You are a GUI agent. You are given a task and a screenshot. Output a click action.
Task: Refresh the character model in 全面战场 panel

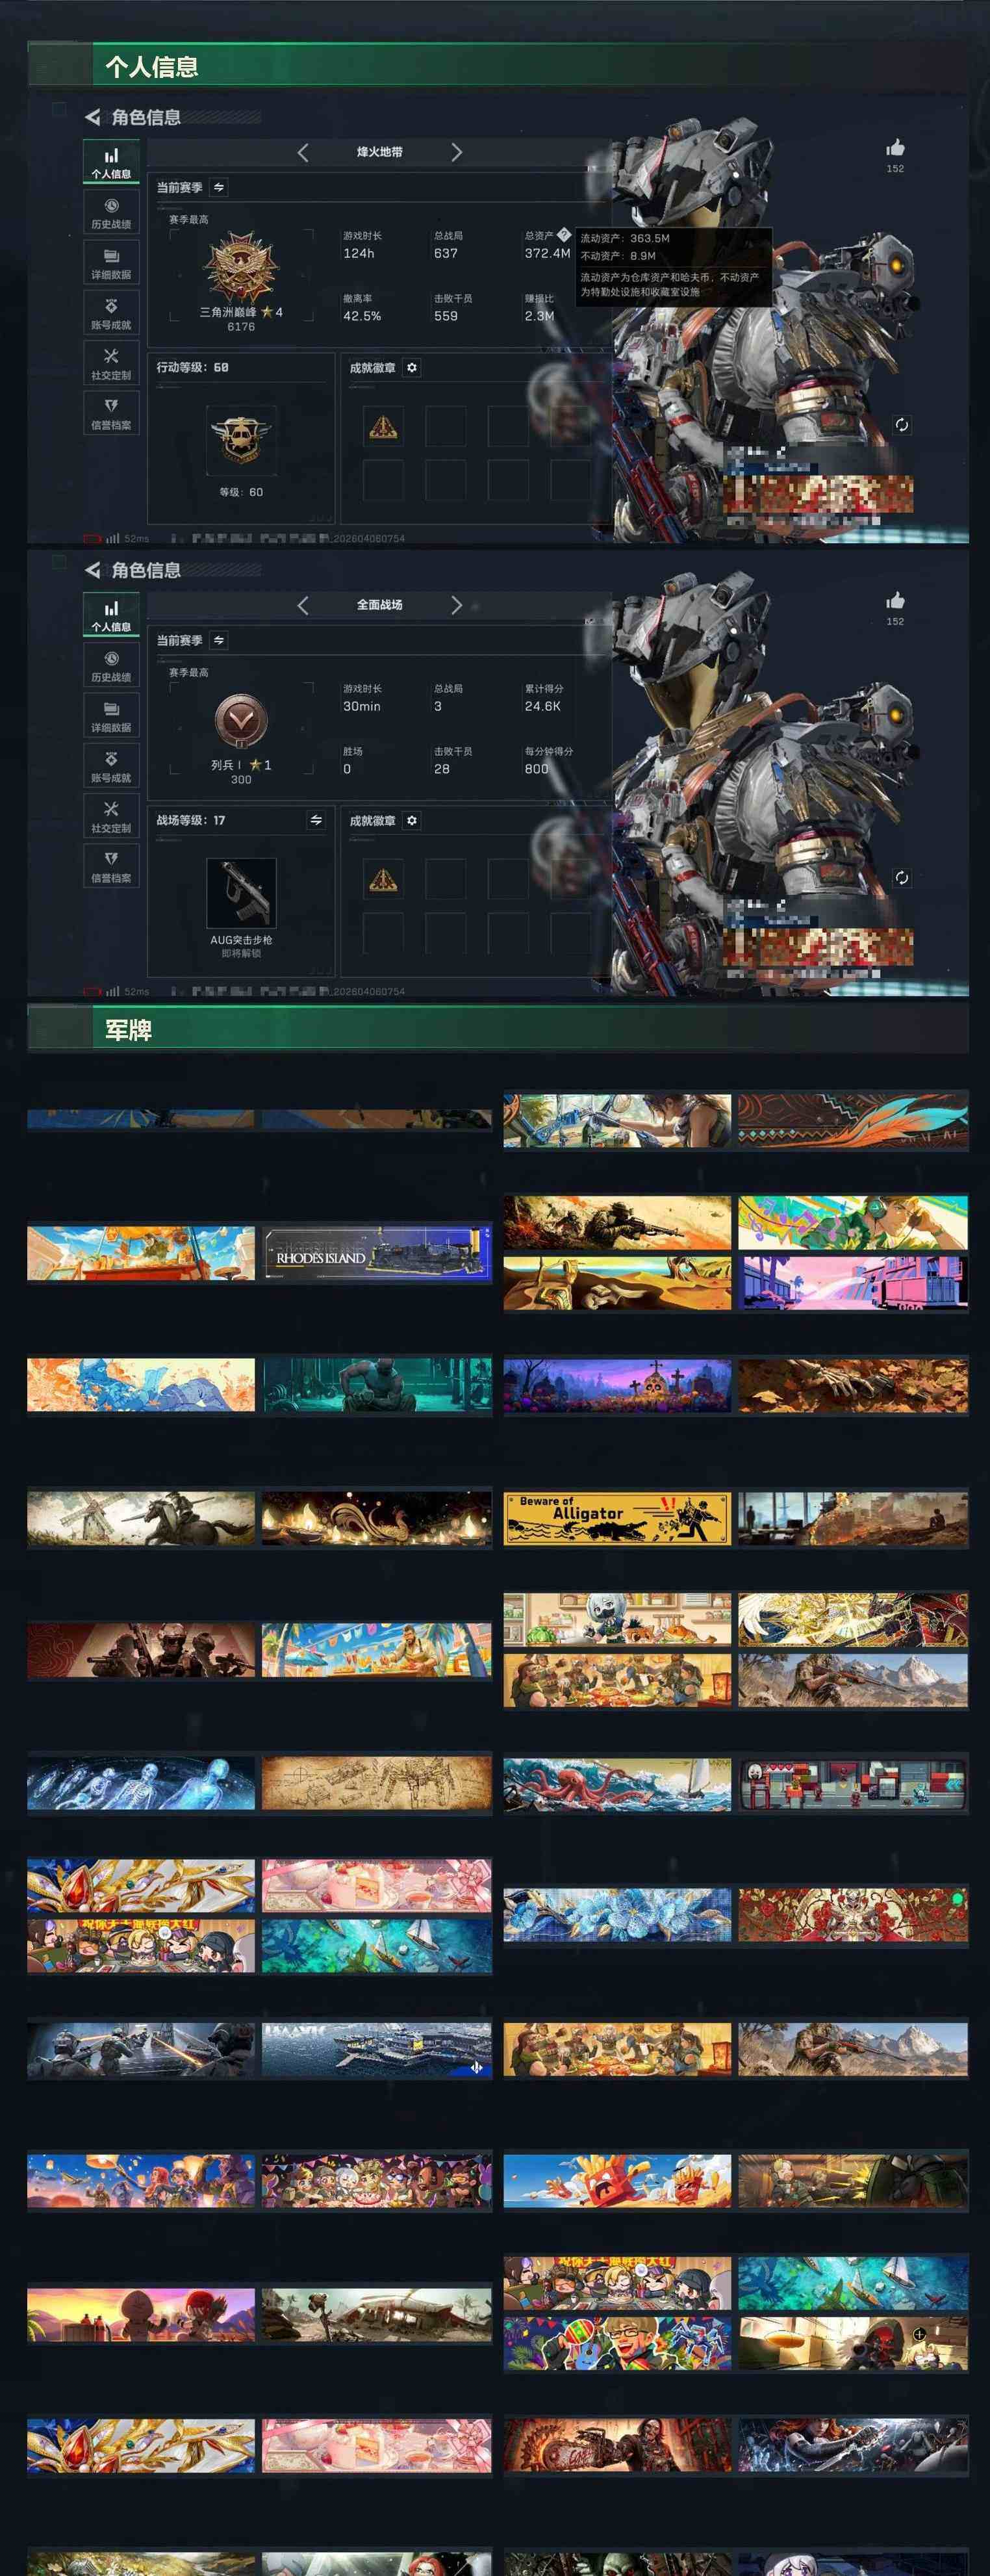pos(901,878)
